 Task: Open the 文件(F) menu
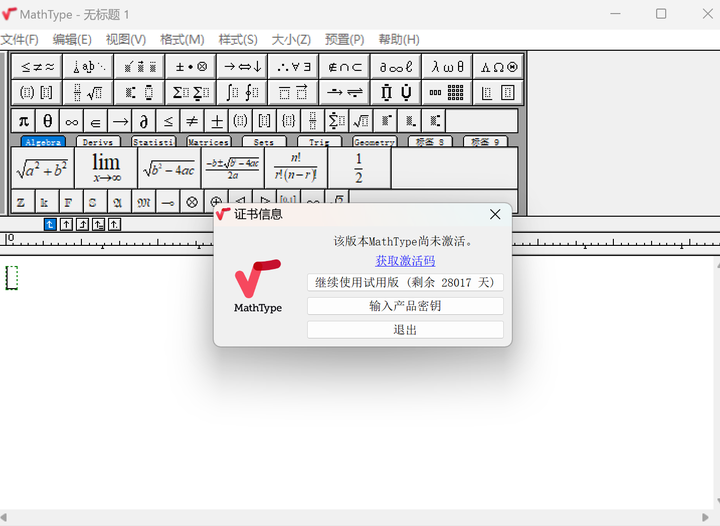19,39
